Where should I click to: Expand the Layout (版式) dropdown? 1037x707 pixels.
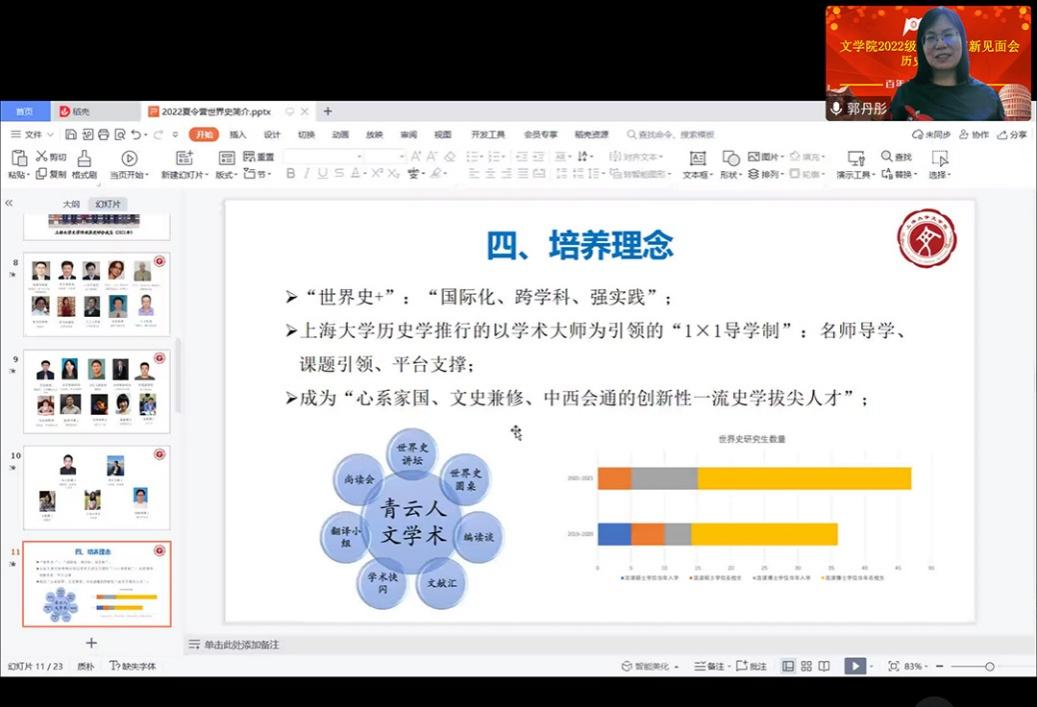click(226, 174)
